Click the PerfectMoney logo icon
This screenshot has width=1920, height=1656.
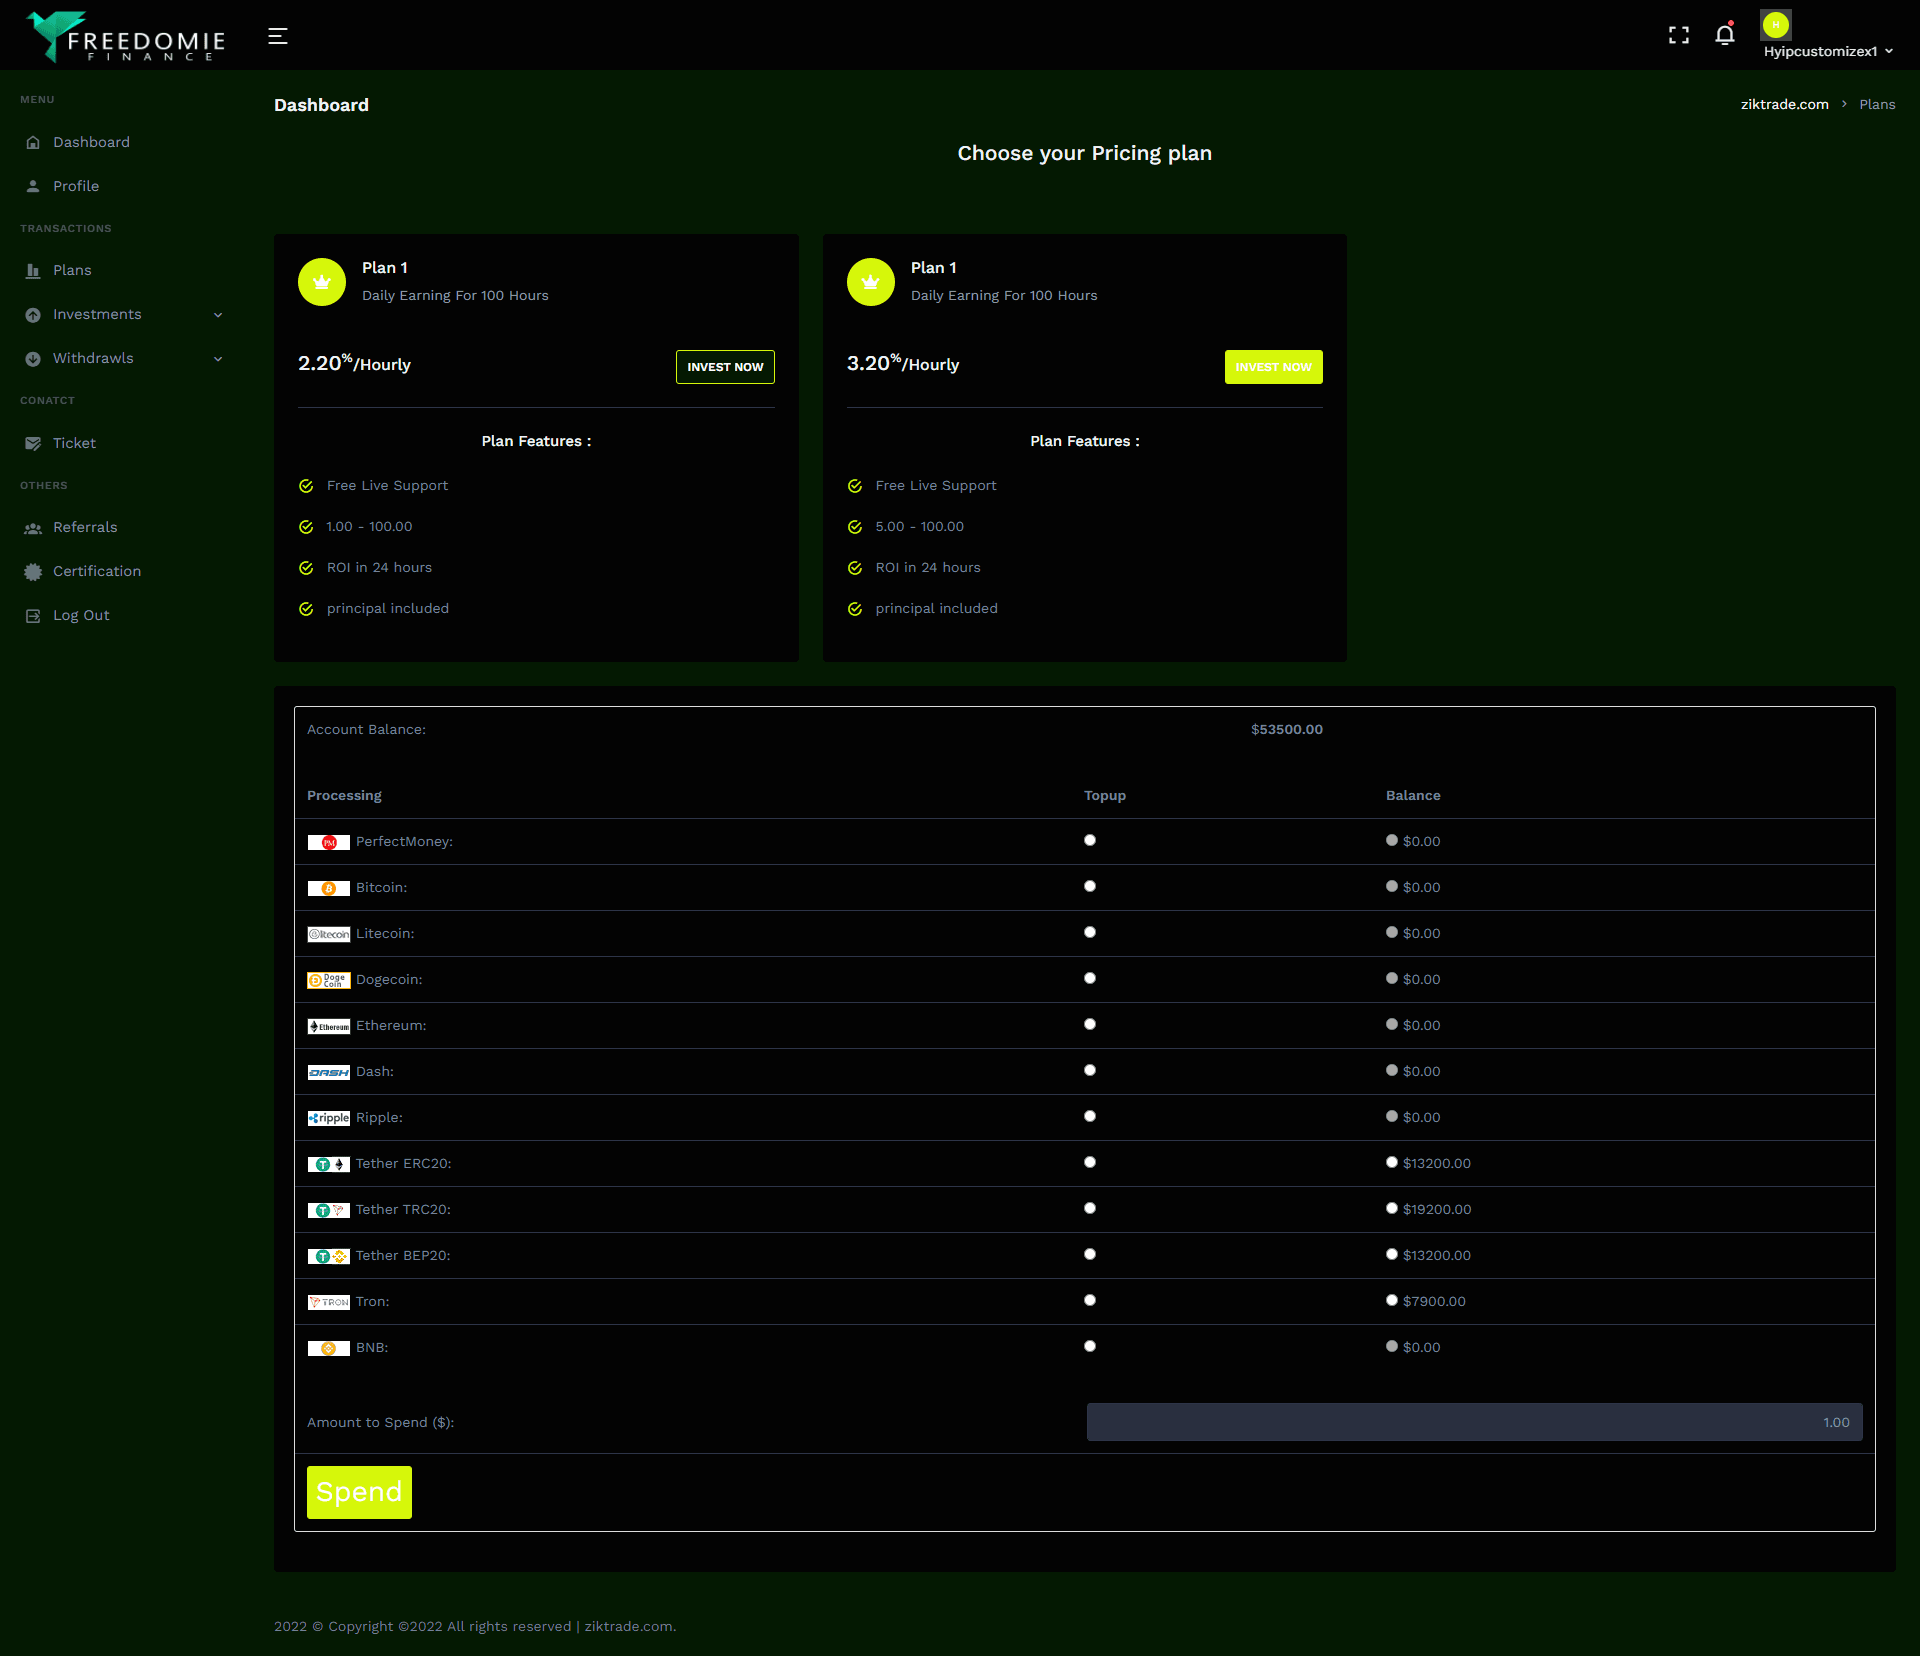pos(329,842)
